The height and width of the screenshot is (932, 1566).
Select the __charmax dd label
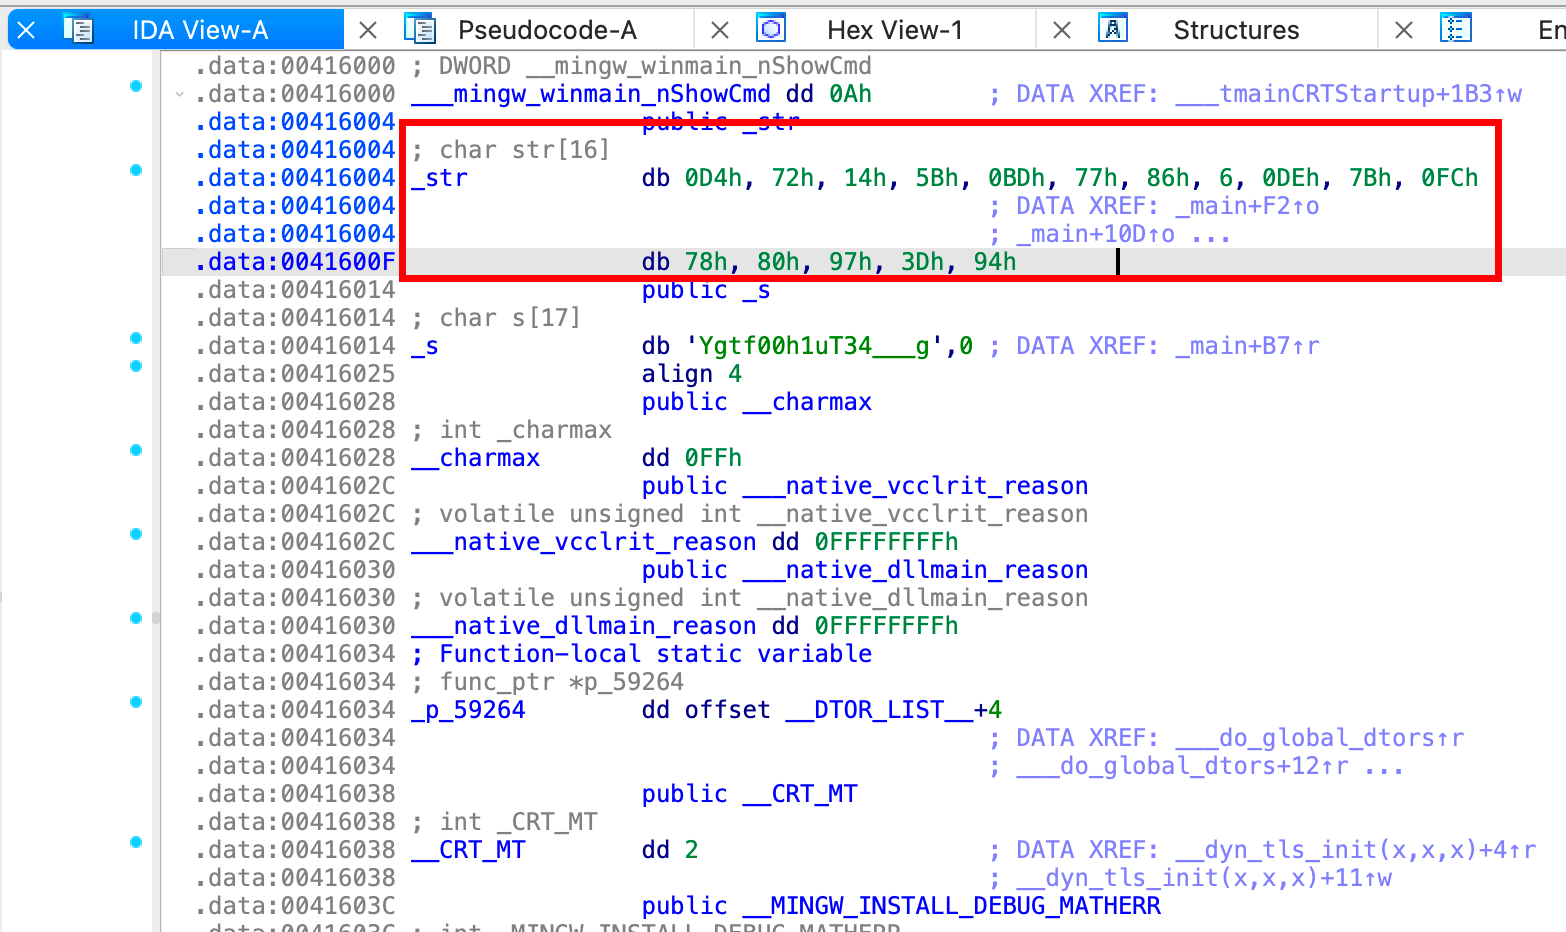(x=475, y=458)
